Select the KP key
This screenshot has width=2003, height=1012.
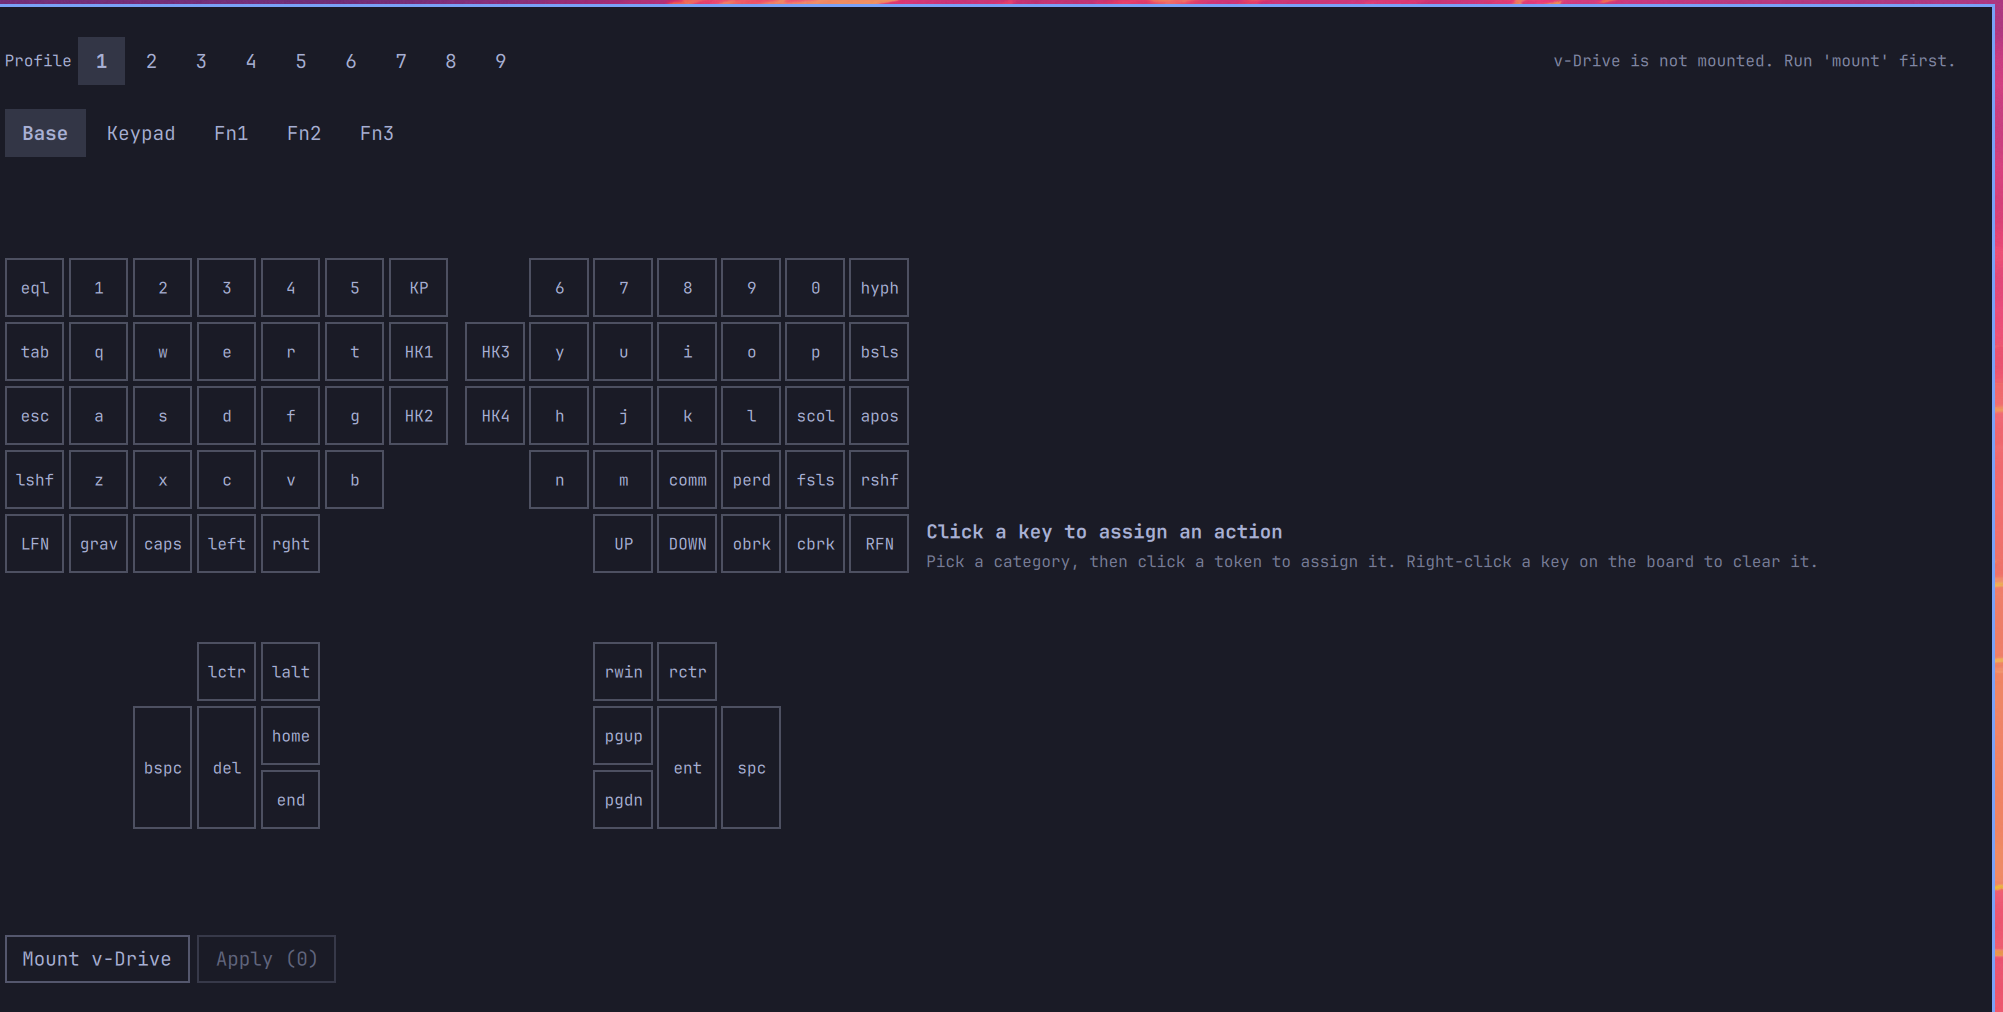point(419,288)
